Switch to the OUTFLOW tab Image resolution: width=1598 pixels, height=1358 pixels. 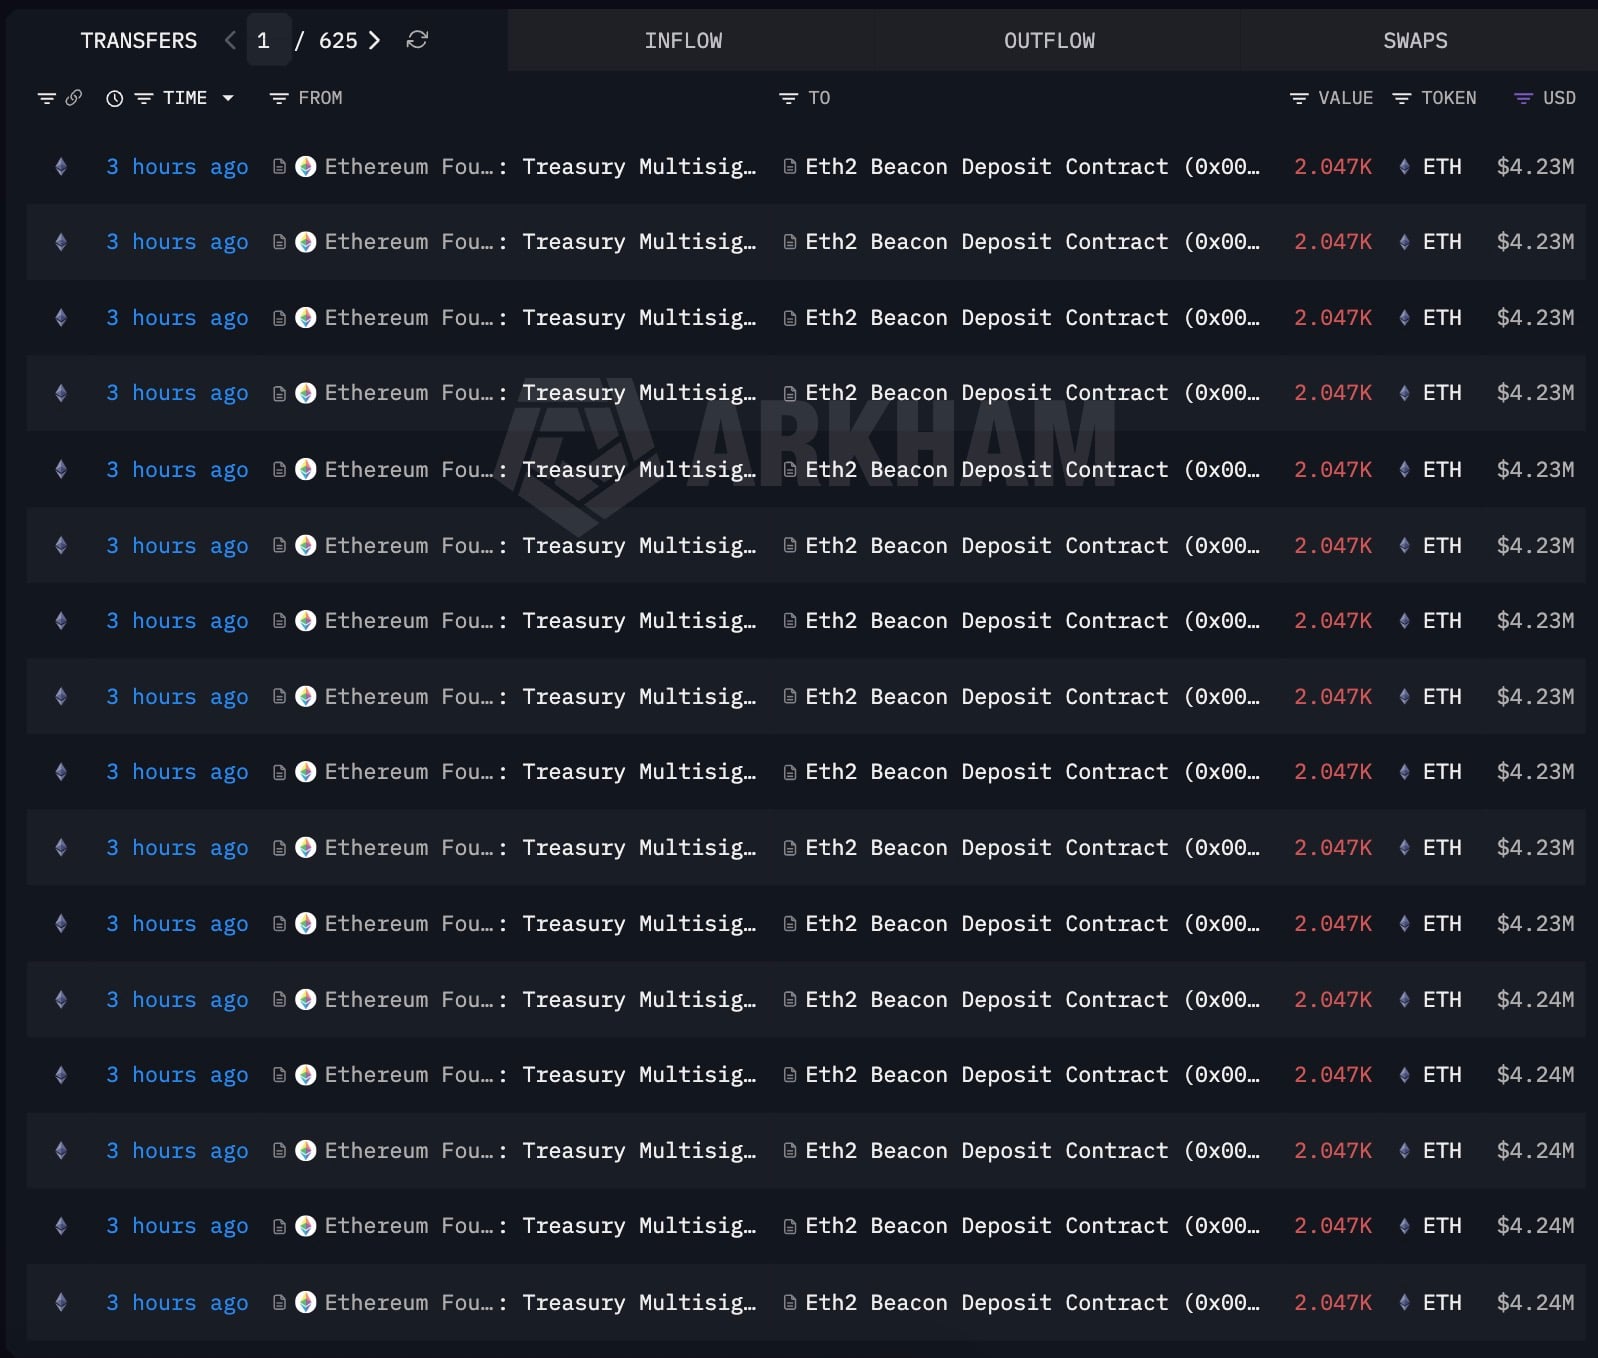click(1049, 41)
